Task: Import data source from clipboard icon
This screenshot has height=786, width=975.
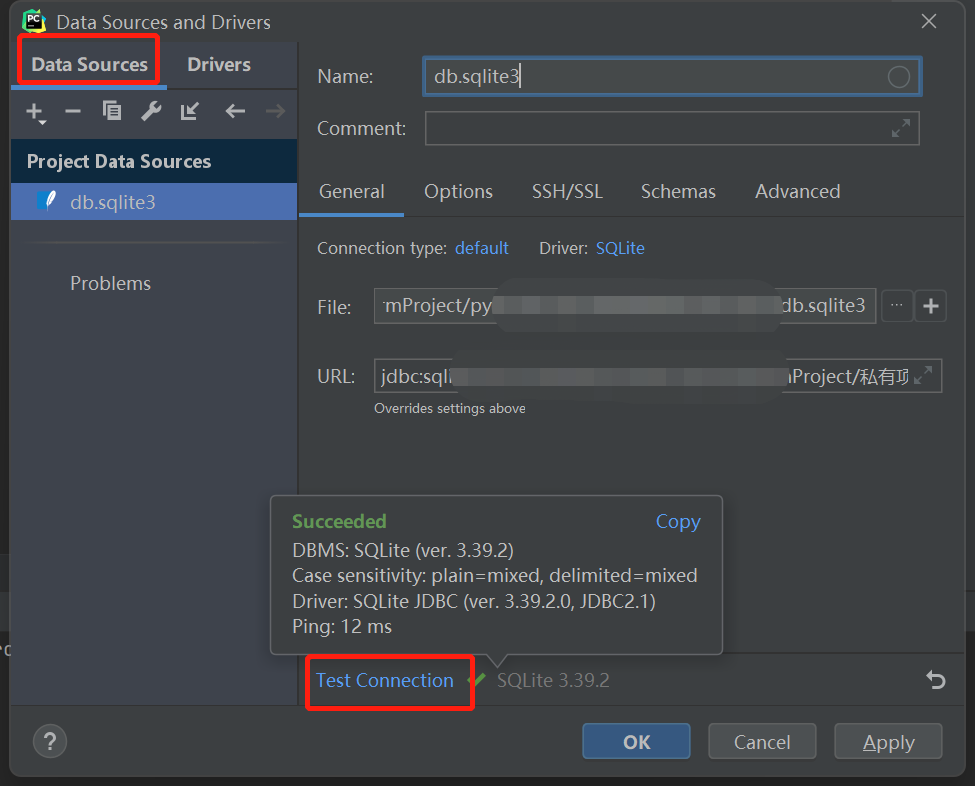Action: click(189, 112)
